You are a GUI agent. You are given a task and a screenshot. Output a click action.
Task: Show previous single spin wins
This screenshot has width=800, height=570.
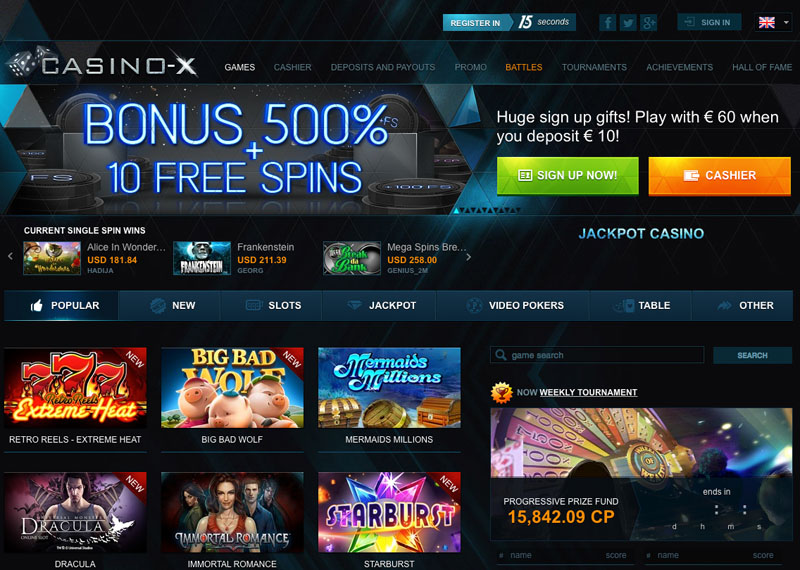point(10,256)
